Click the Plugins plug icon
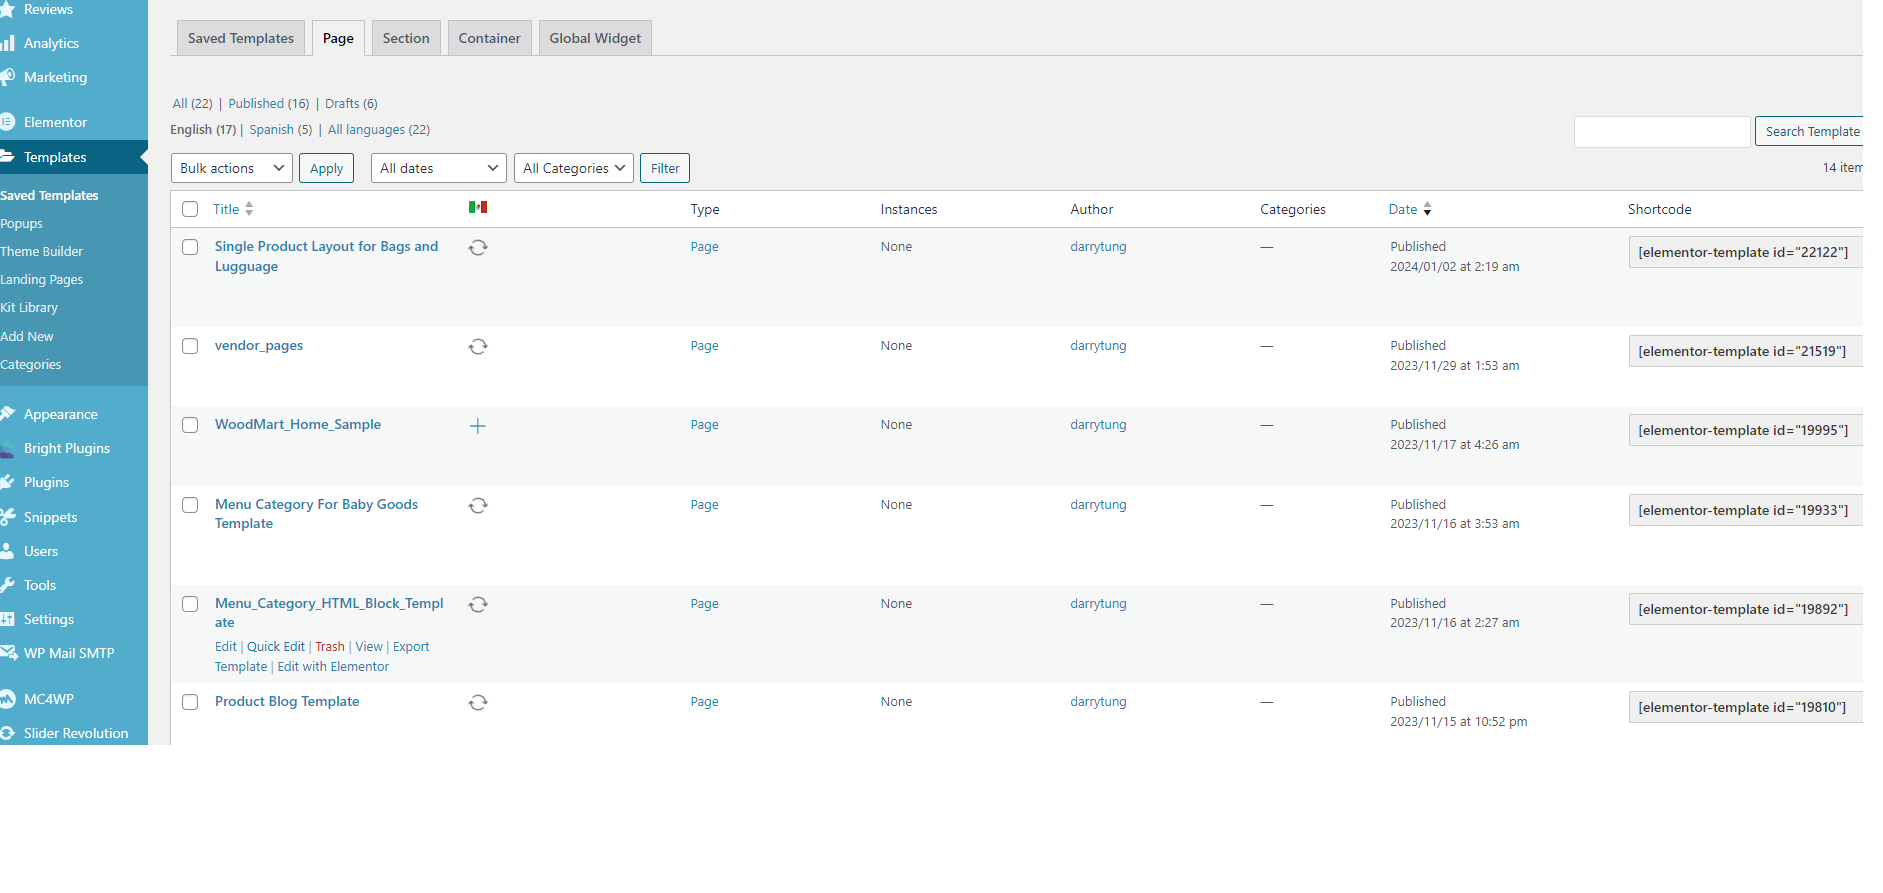Screen dimensions: 1883x893 click(x=7, y=482)
